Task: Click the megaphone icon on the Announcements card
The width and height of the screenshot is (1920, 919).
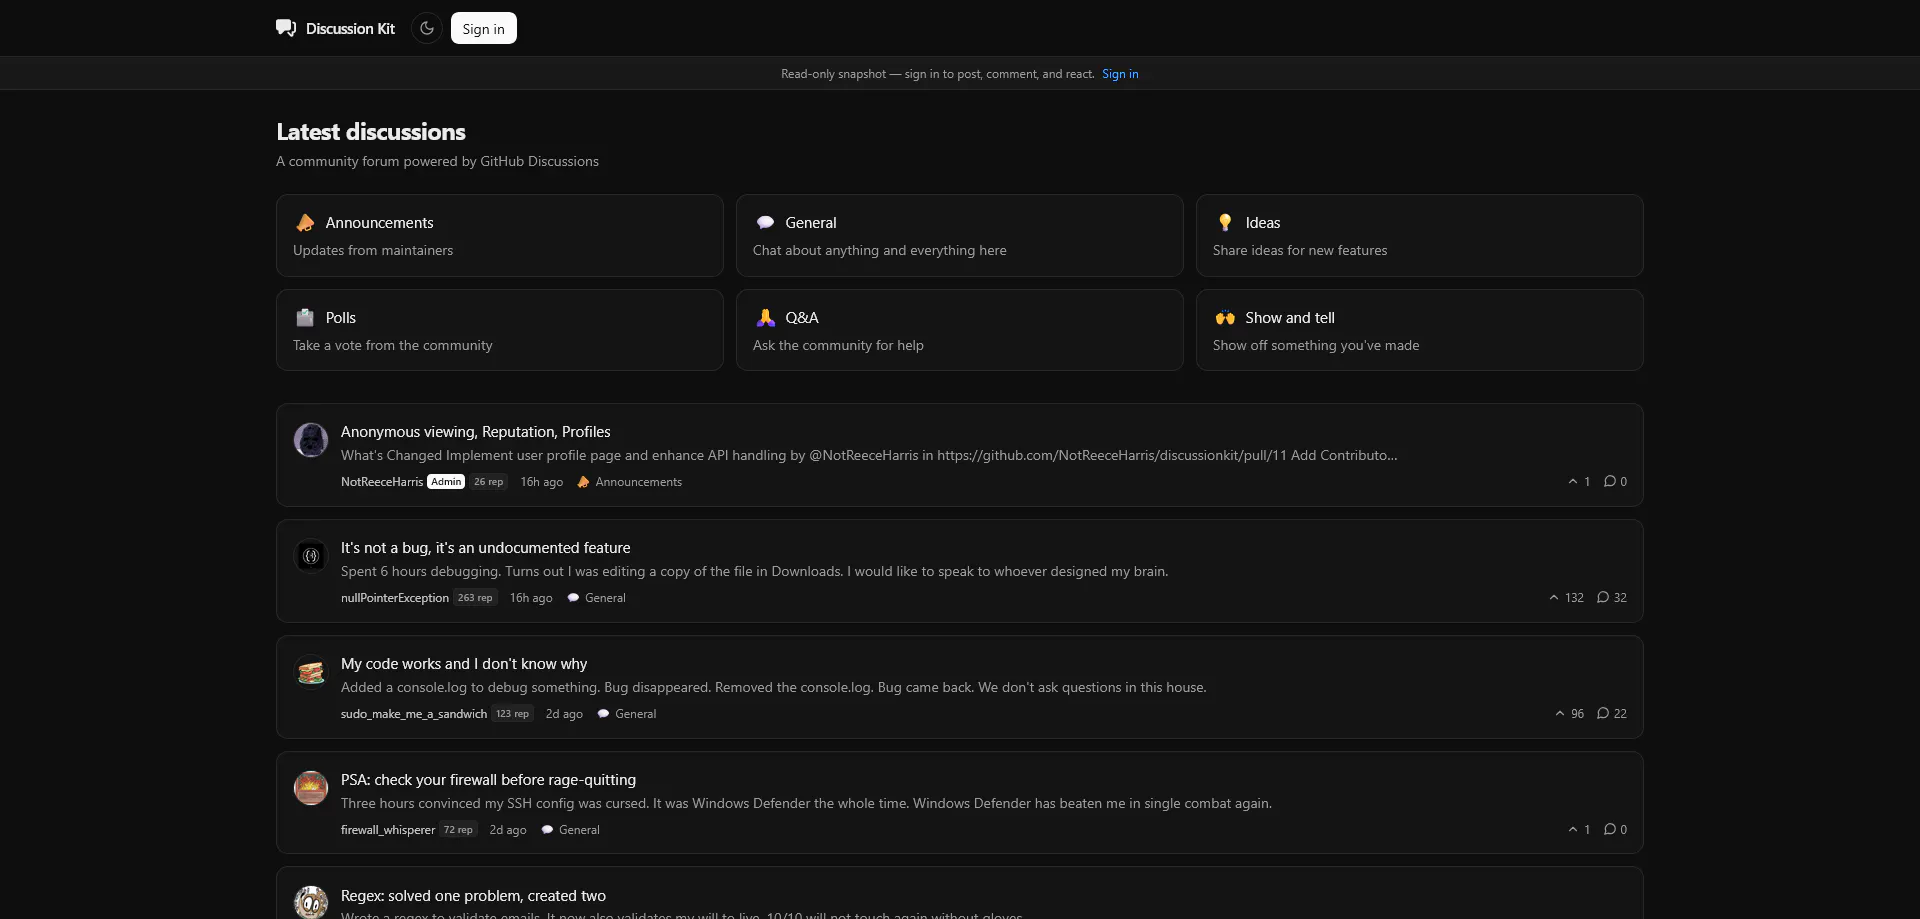Action: pos(305,222)
